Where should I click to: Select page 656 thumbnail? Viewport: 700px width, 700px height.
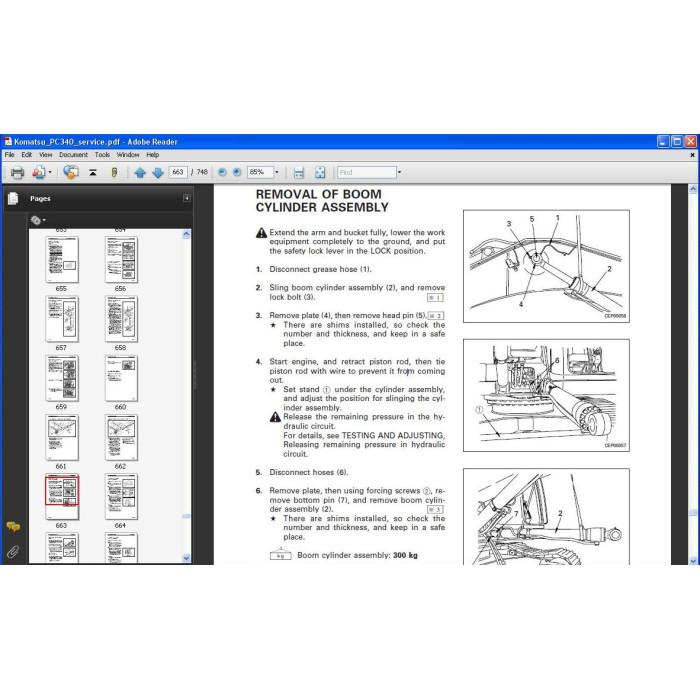coord(121,260)
